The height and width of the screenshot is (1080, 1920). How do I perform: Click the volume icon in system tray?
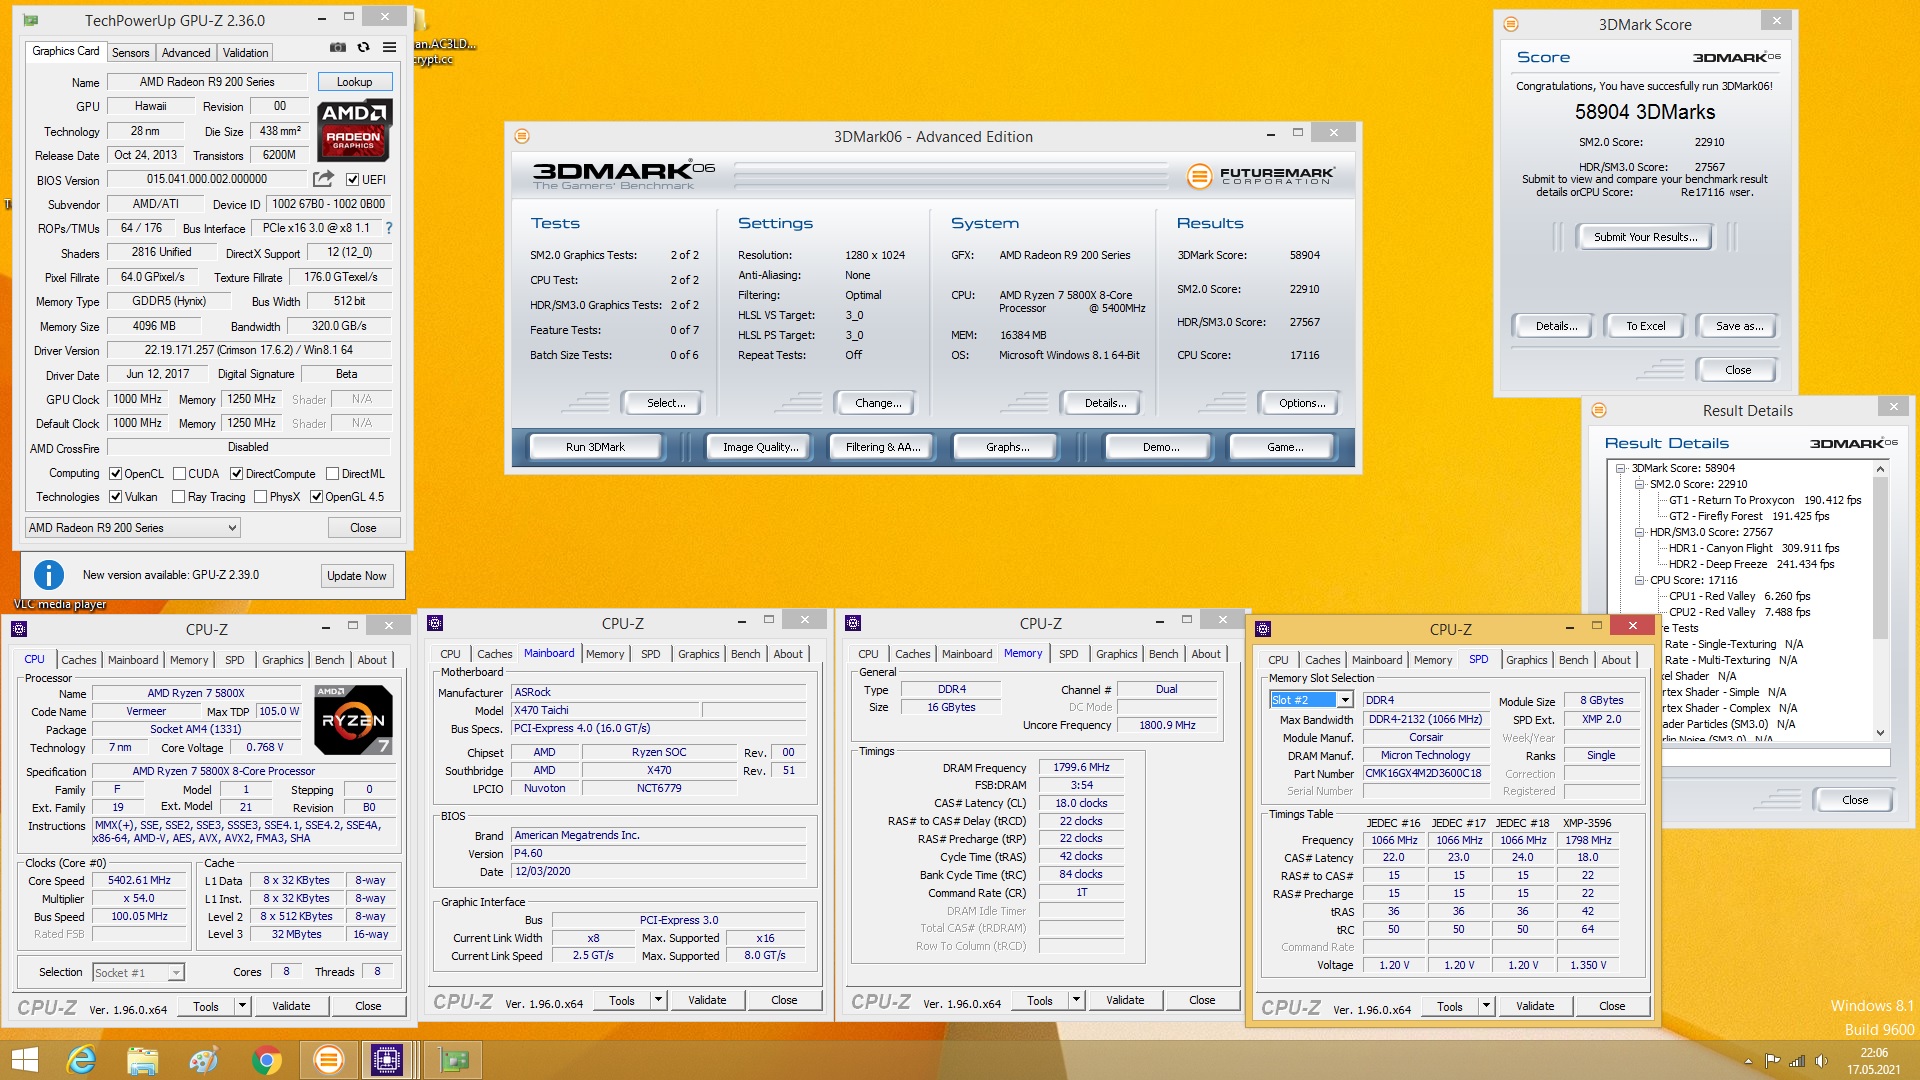[1821, 1061]
